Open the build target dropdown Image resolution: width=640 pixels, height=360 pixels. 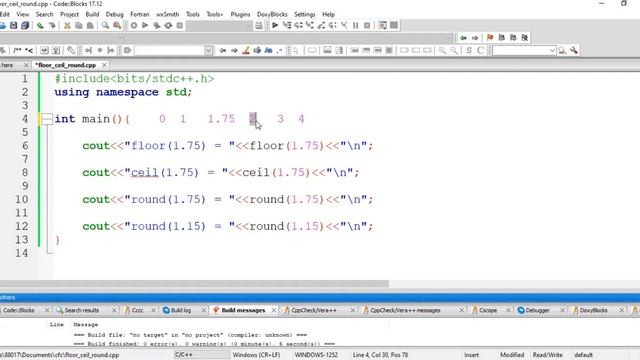tap(220, 25)
